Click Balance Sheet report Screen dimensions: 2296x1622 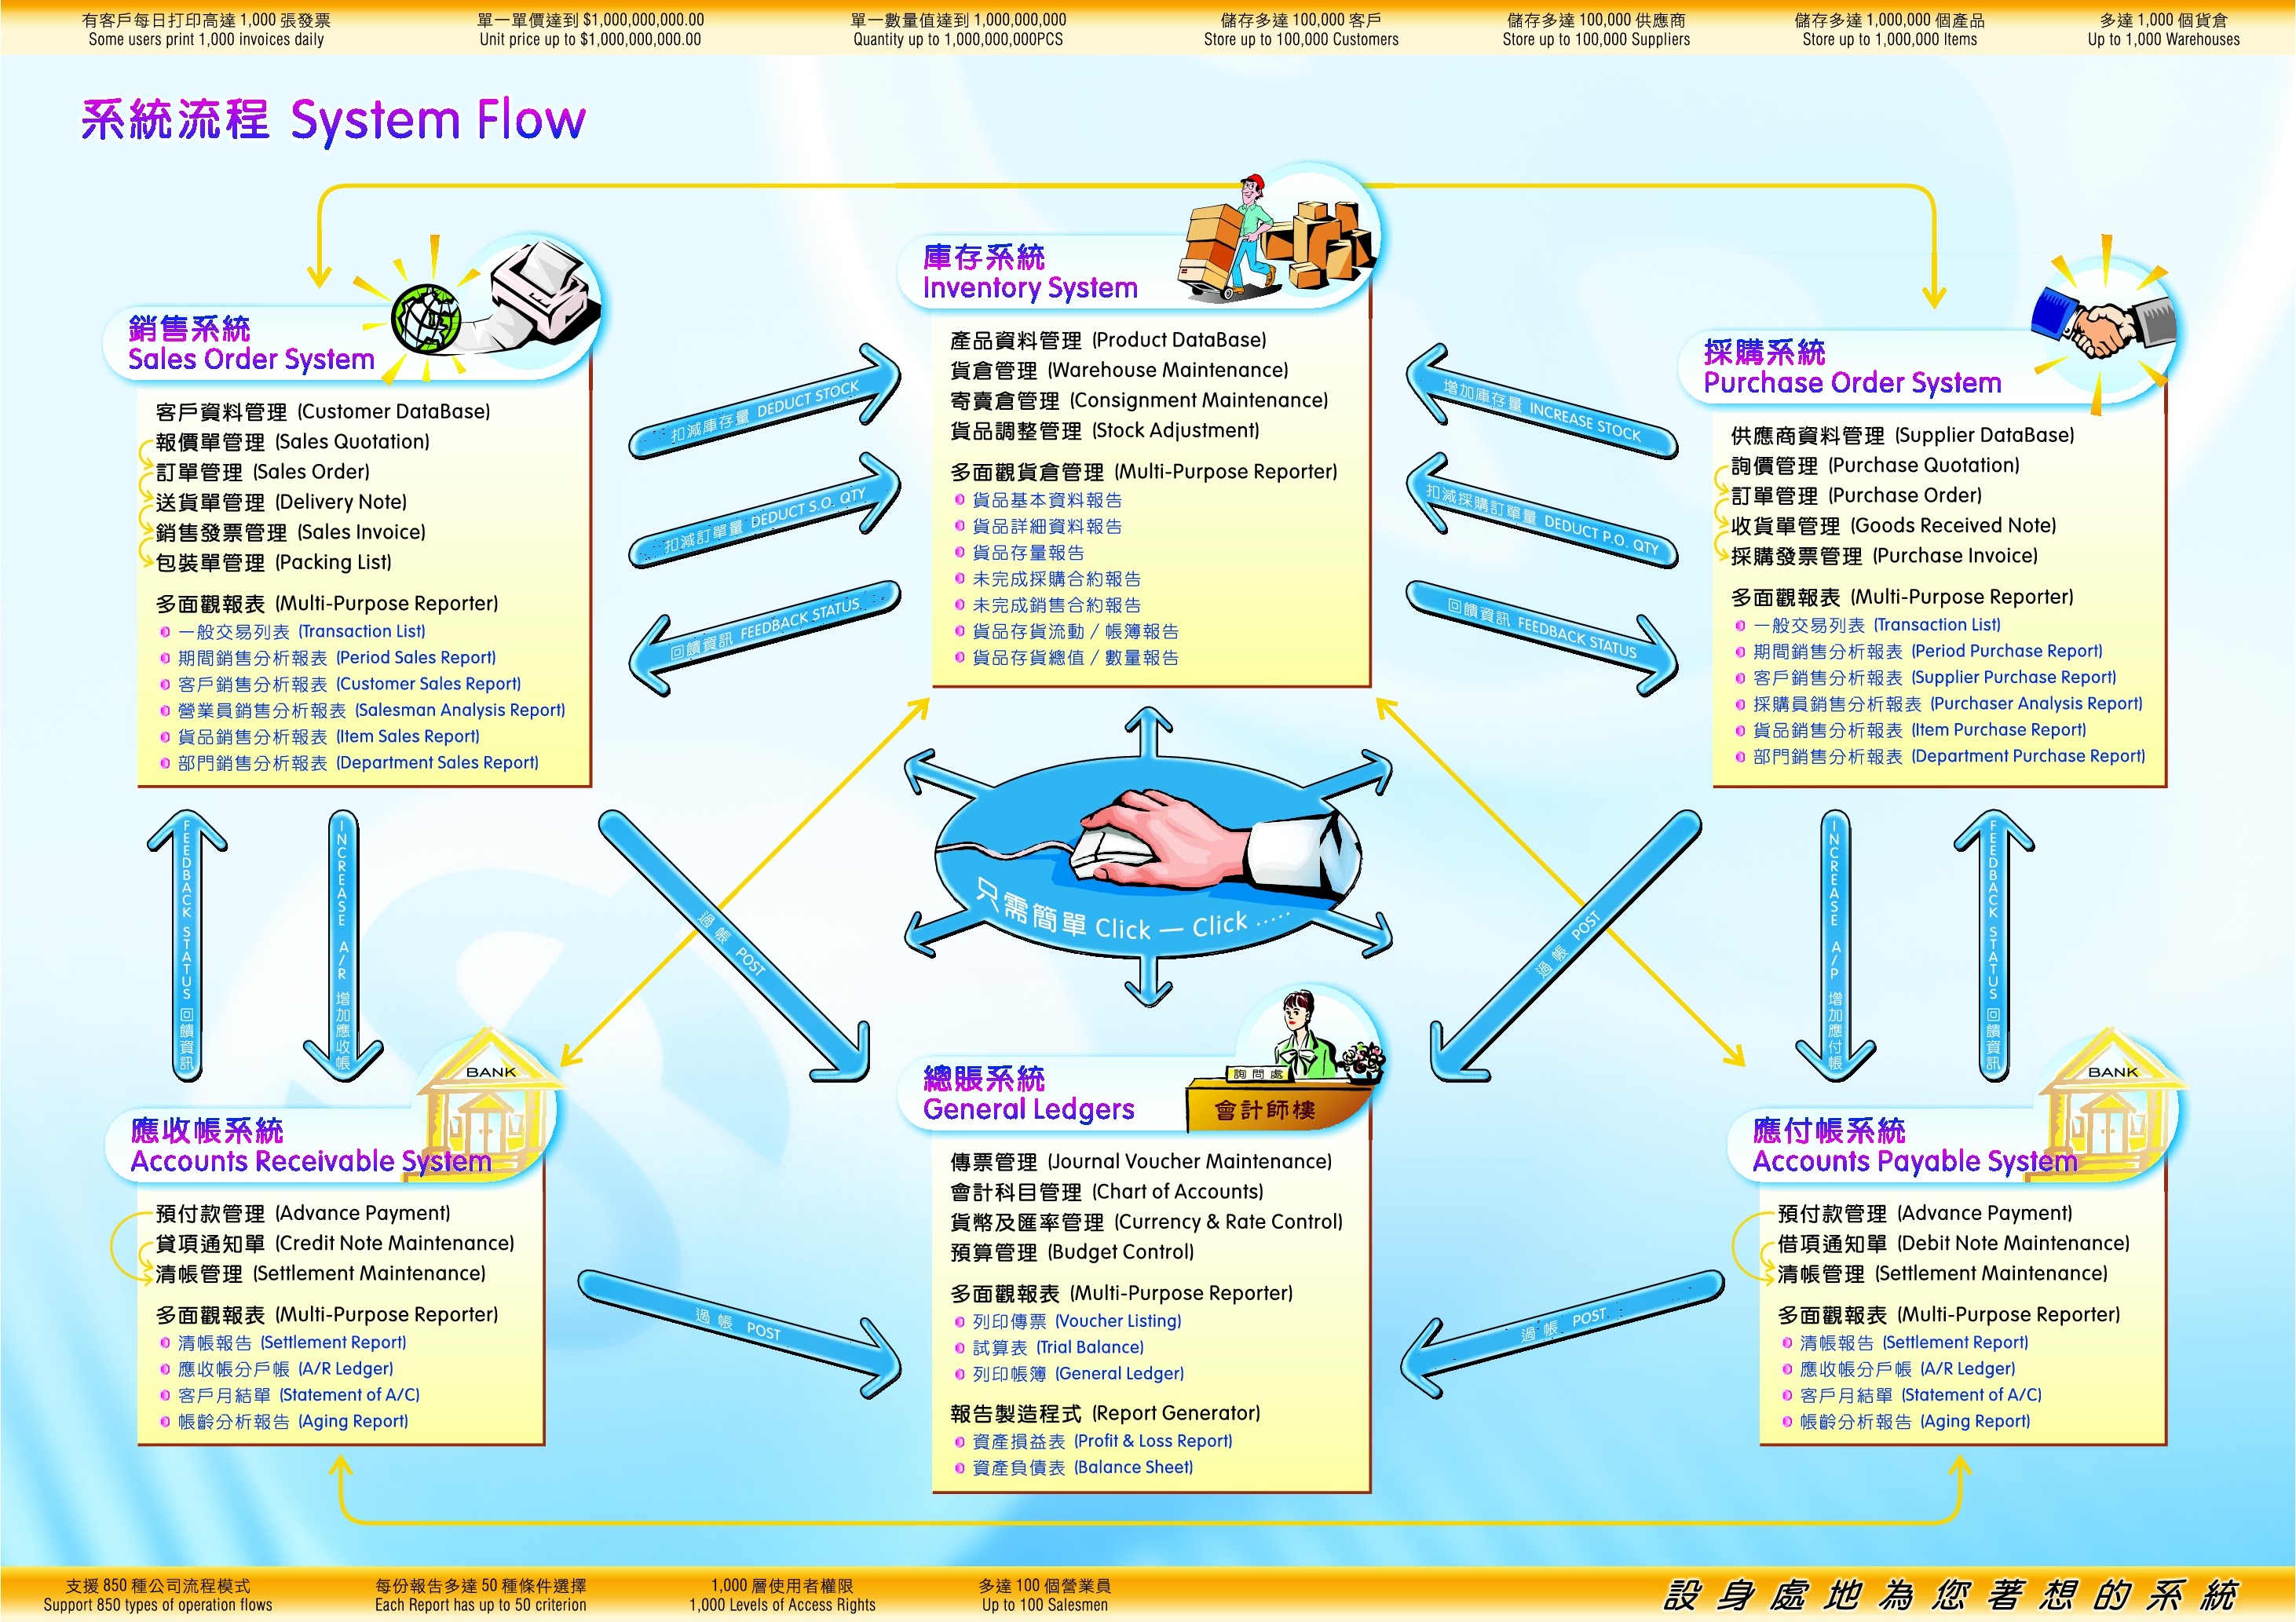(1083, 1467)
